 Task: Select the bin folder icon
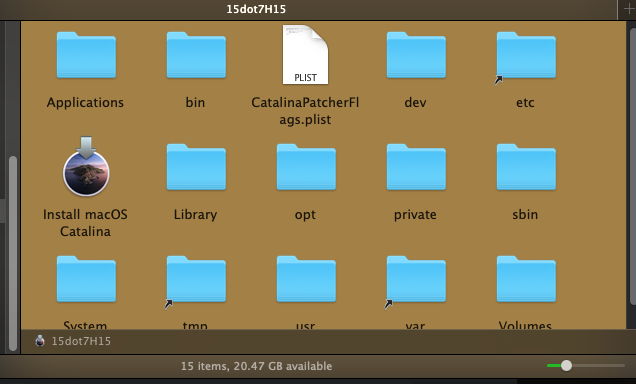click(x=196, y=55)
